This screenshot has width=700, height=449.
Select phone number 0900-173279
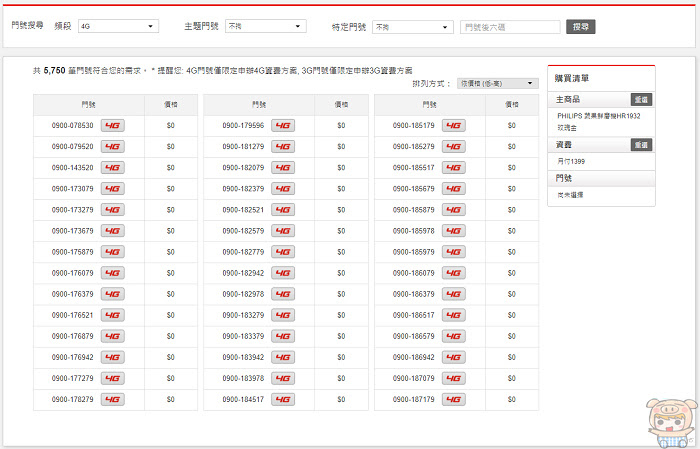click(x=72, y=210)
